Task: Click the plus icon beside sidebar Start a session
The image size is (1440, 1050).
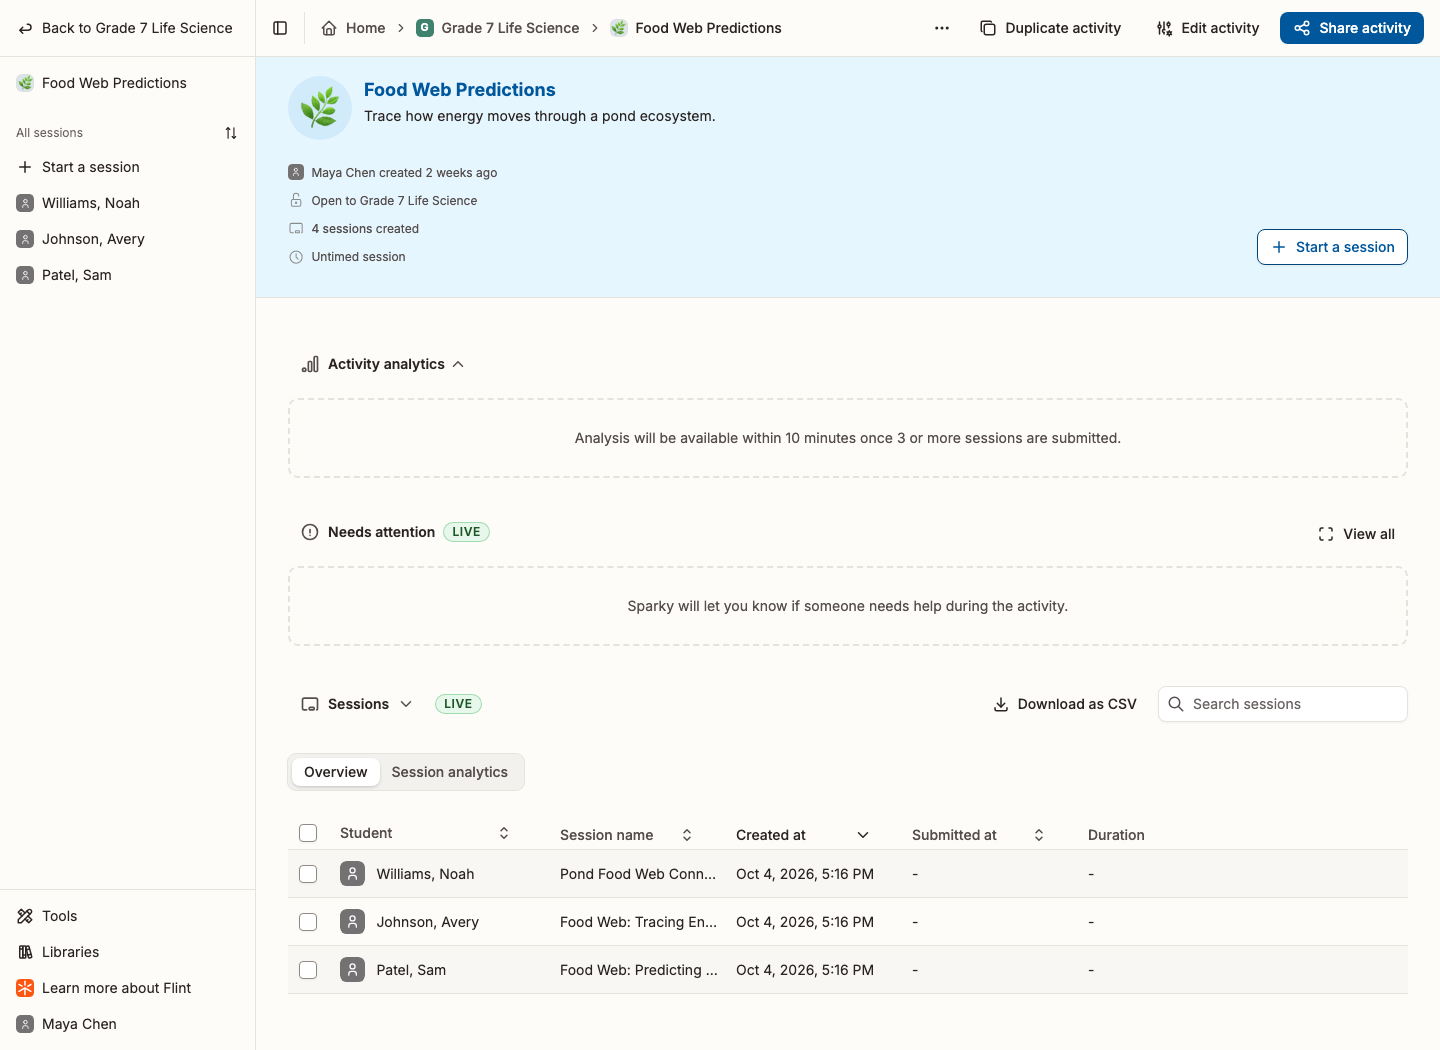Action: 25,167
